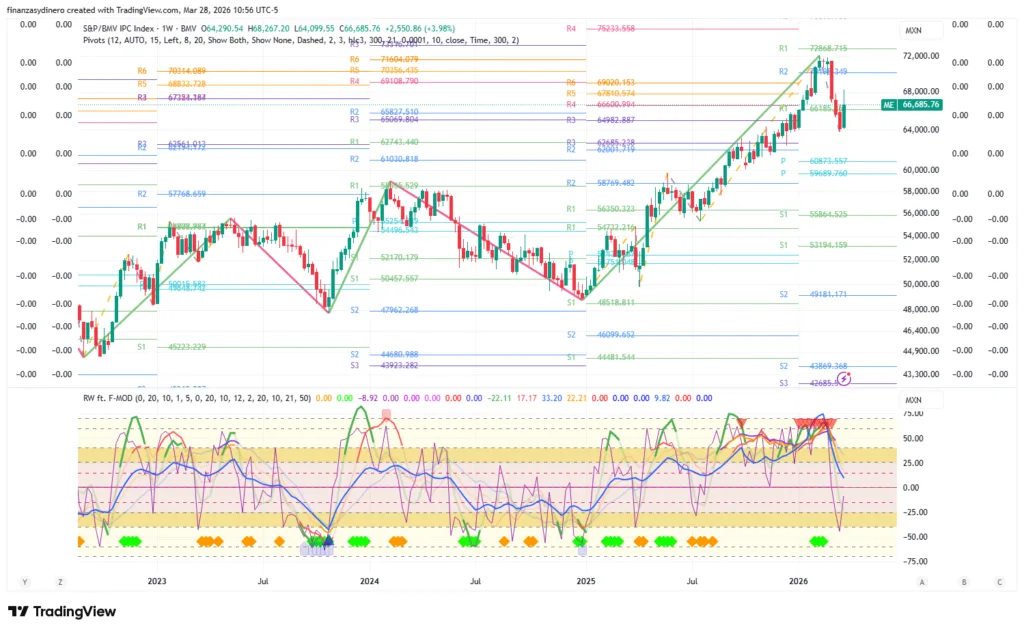Click the TradingView logo at bottom left
Image resolution: width=1024 pixels, height=632 pixels.
62,611
